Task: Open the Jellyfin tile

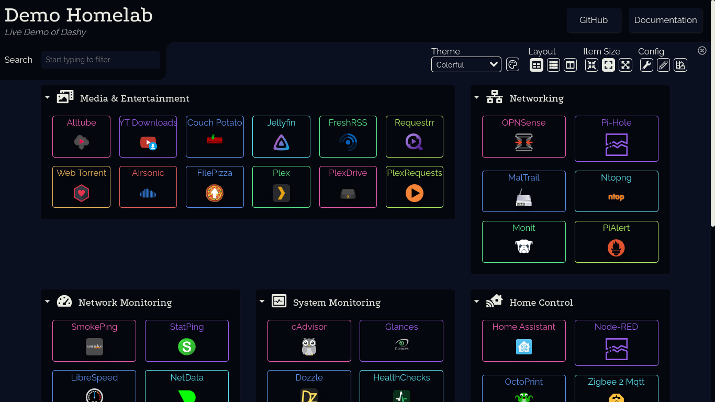Action: point(281,136)
